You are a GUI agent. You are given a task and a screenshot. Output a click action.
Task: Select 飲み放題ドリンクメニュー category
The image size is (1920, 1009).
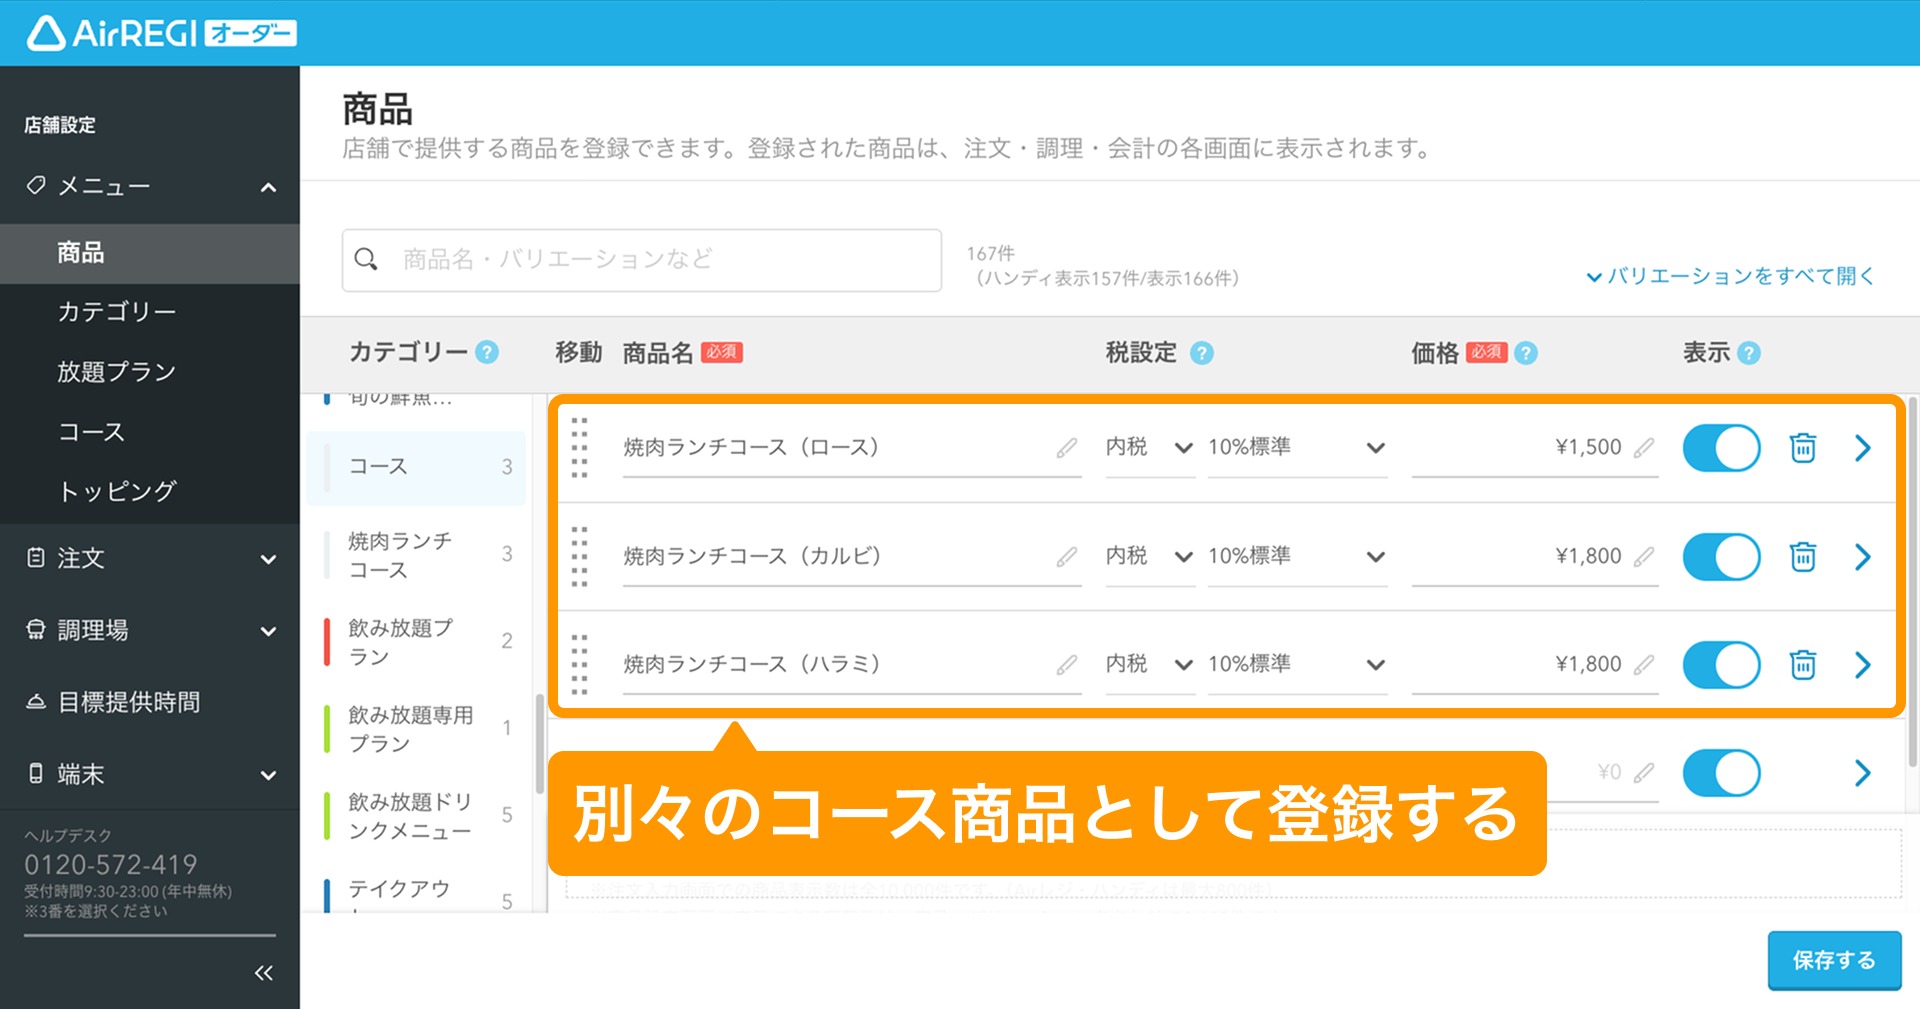pyautogui.click(x=416, y=816)
